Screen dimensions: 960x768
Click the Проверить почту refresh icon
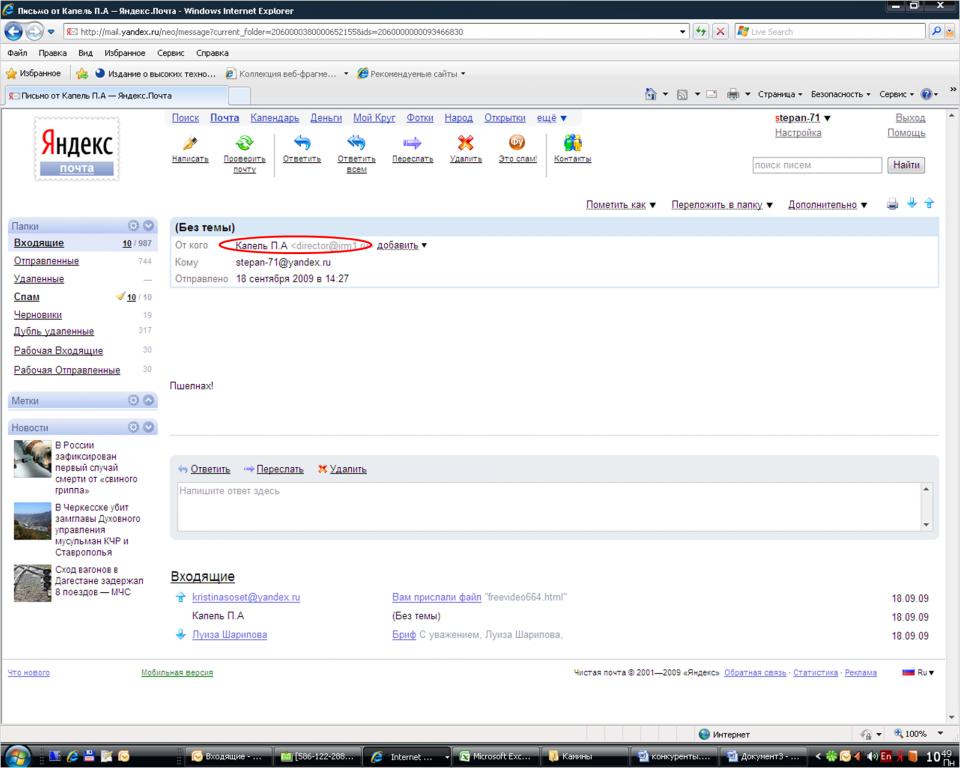pyautogui.click(x=244, y=143)
